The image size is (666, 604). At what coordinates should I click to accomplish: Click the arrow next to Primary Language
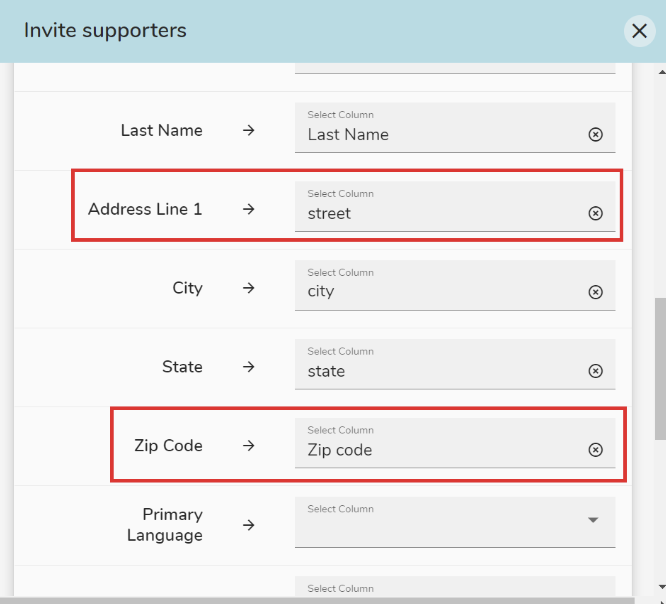tap(248, 525)
